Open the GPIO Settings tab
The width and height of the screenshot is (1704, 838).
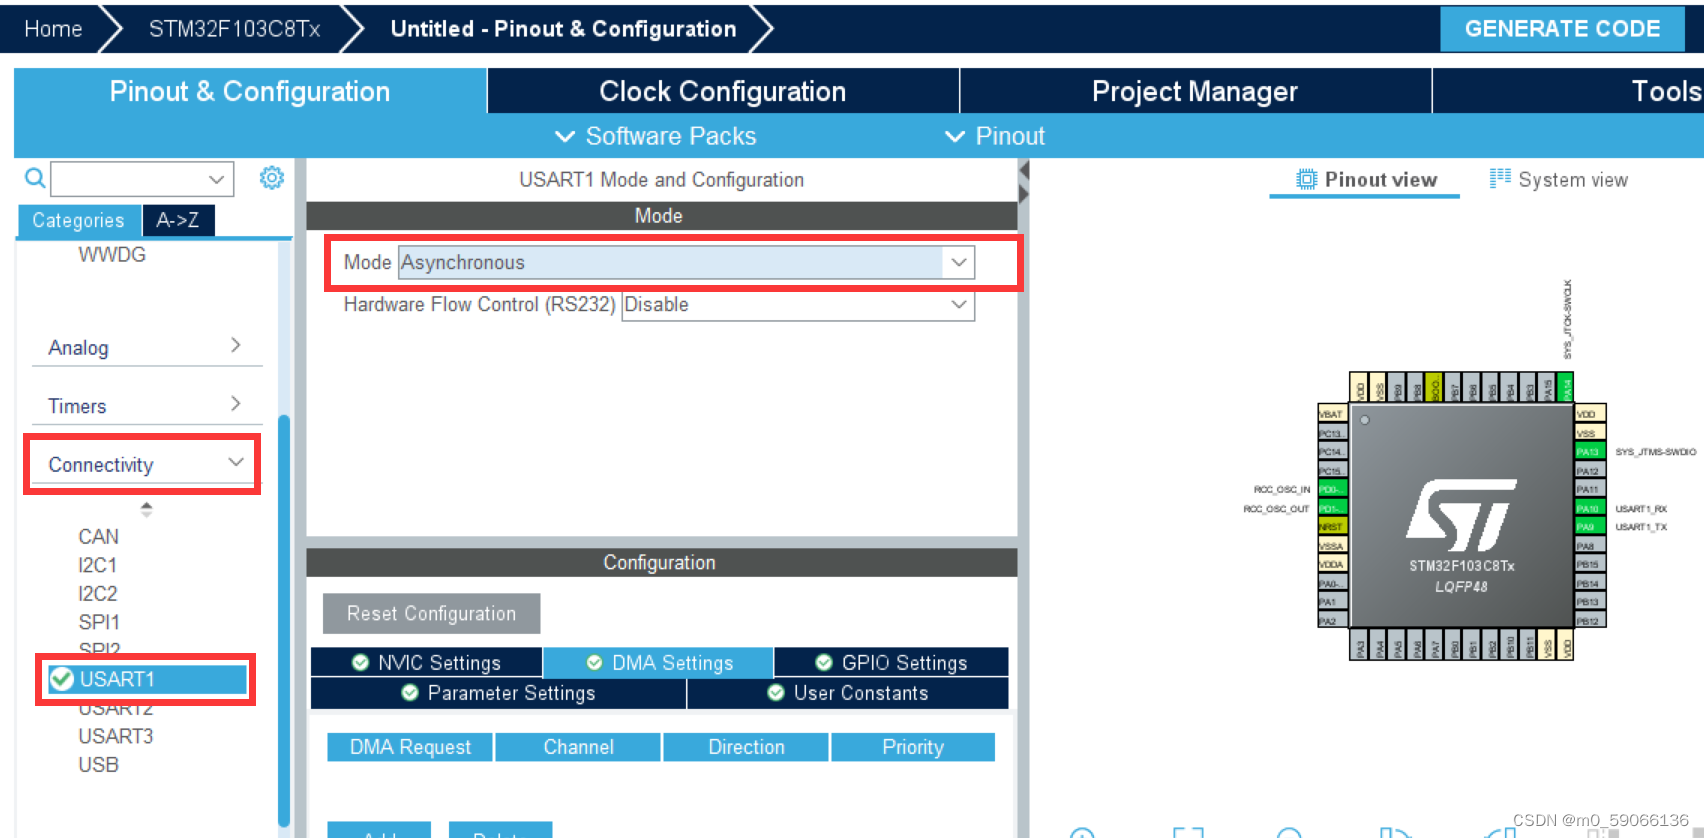point(891,662)
